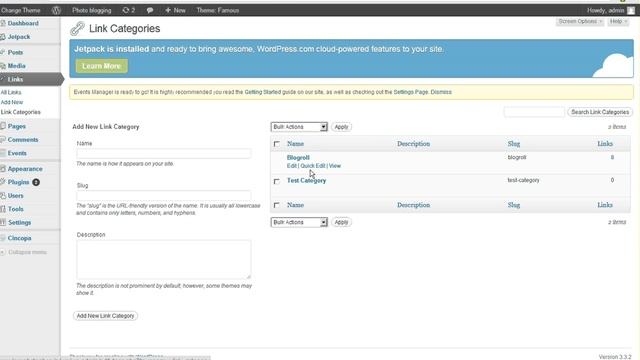Viewport: 640px width, 360px height.
Task: Open the comments bubble icon in the admin bar
Action: [x=150, y=10]
